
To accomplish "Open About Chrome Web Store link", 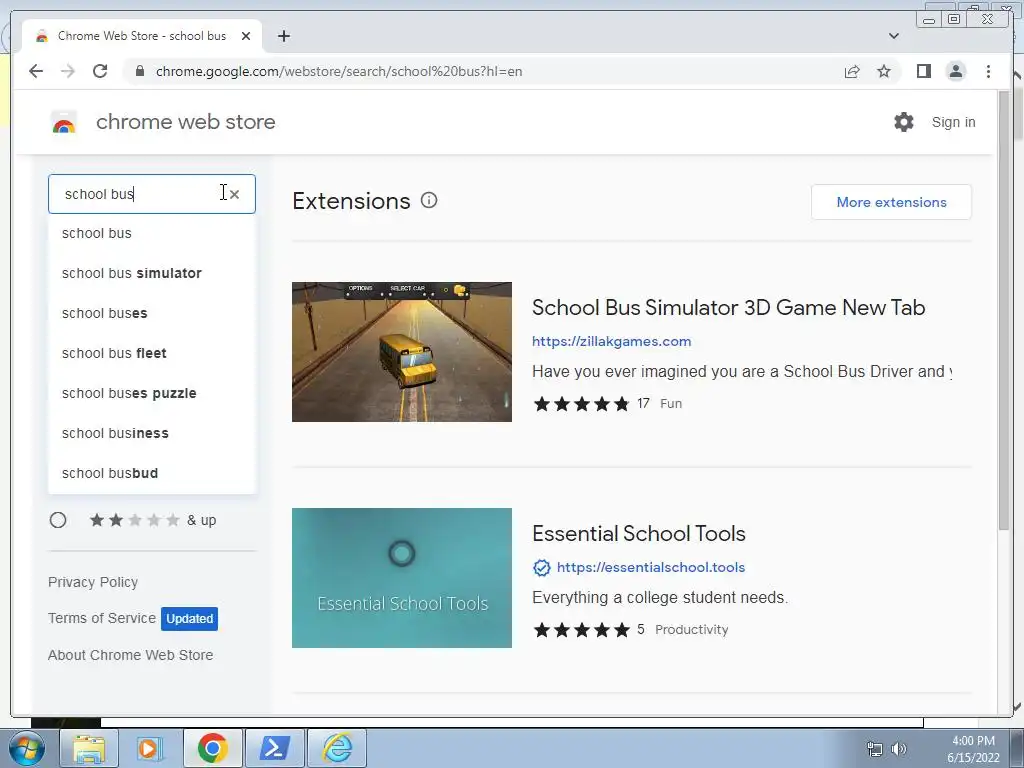I will point(131,655).
